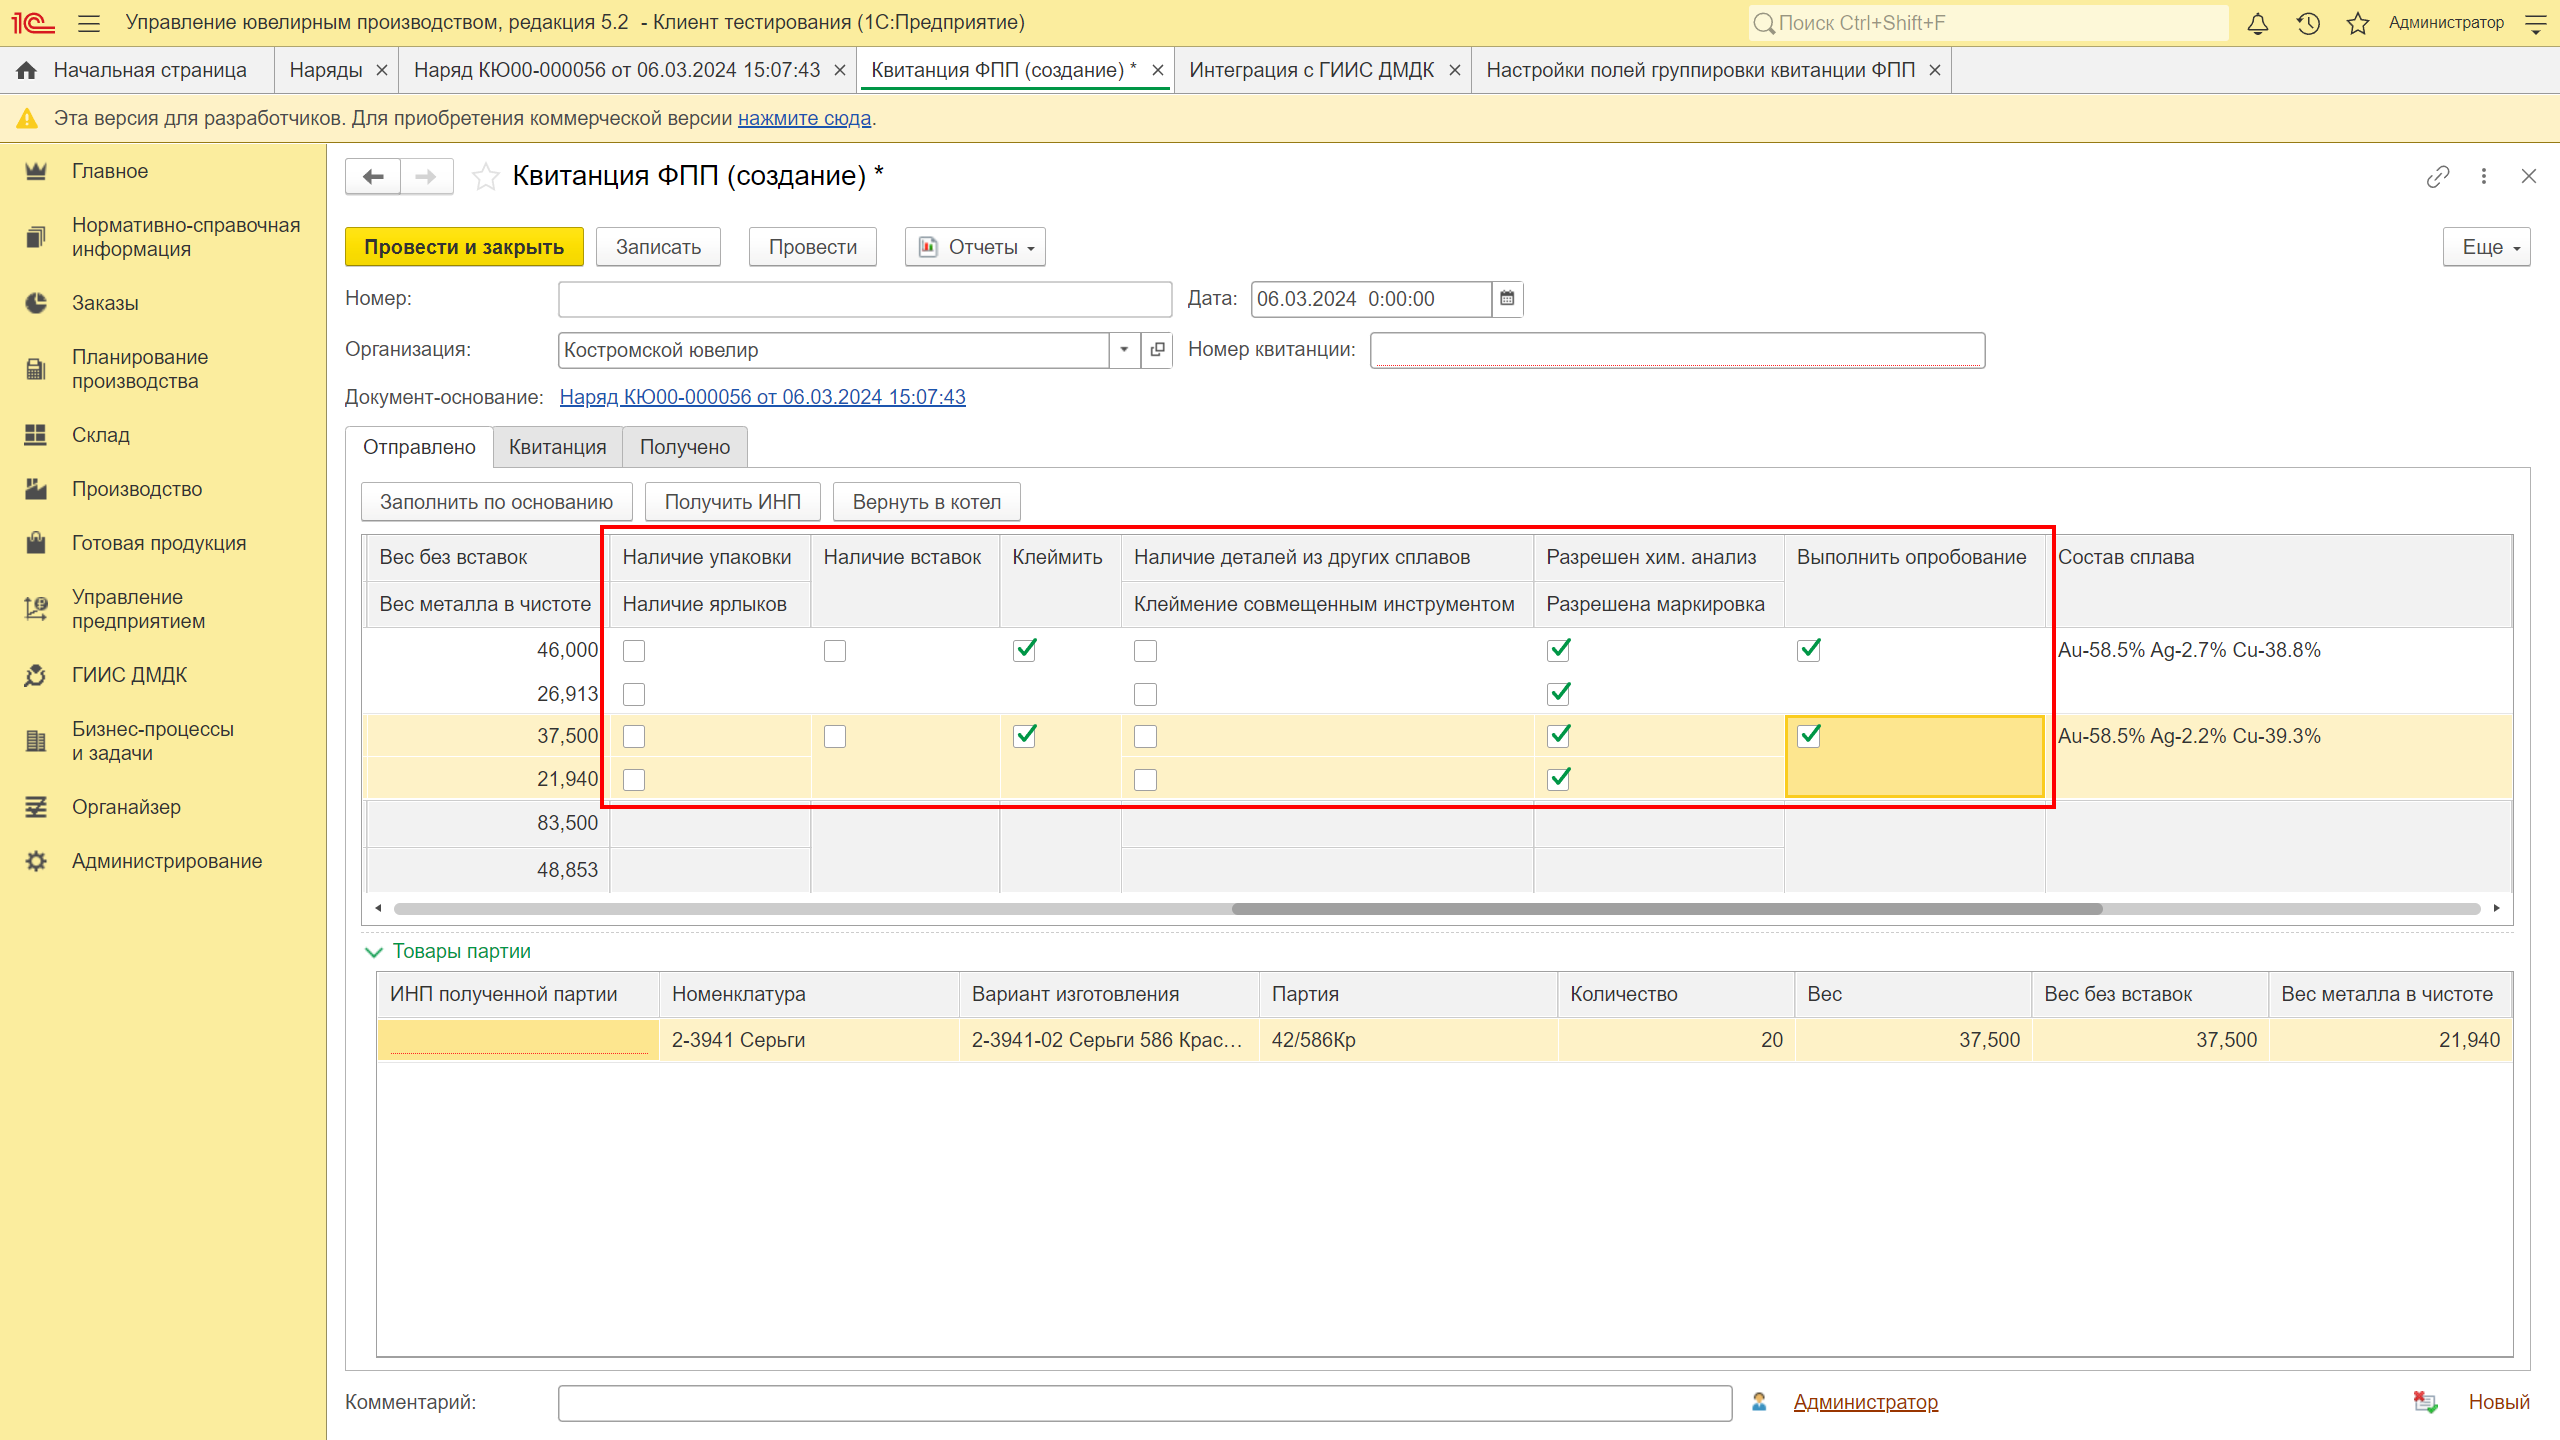Viewport: 2560px width, 1440px height.
Task: Click the global search field
Action: [1988, 23]
